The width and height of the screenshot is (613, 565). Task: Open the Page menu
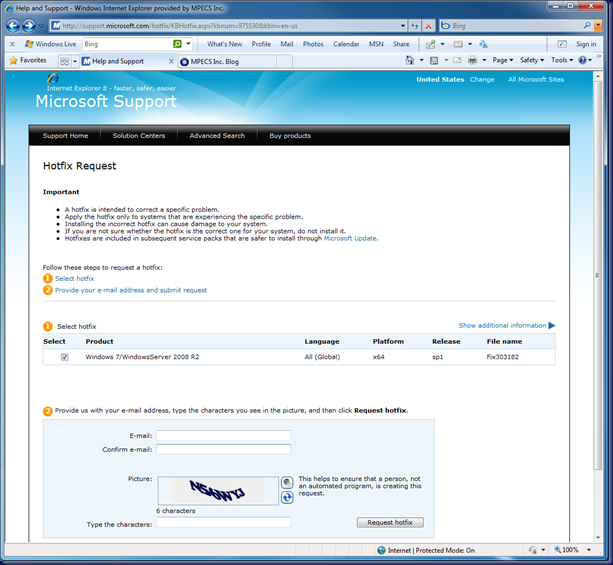[503, 60]
